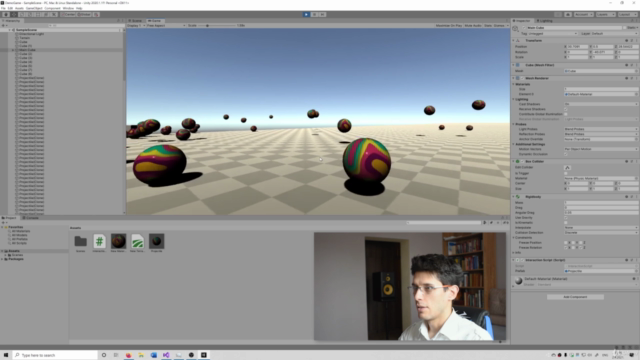Click the Add Component button
The height and width of the screenshot is (360, 640).
pos(575,297)
